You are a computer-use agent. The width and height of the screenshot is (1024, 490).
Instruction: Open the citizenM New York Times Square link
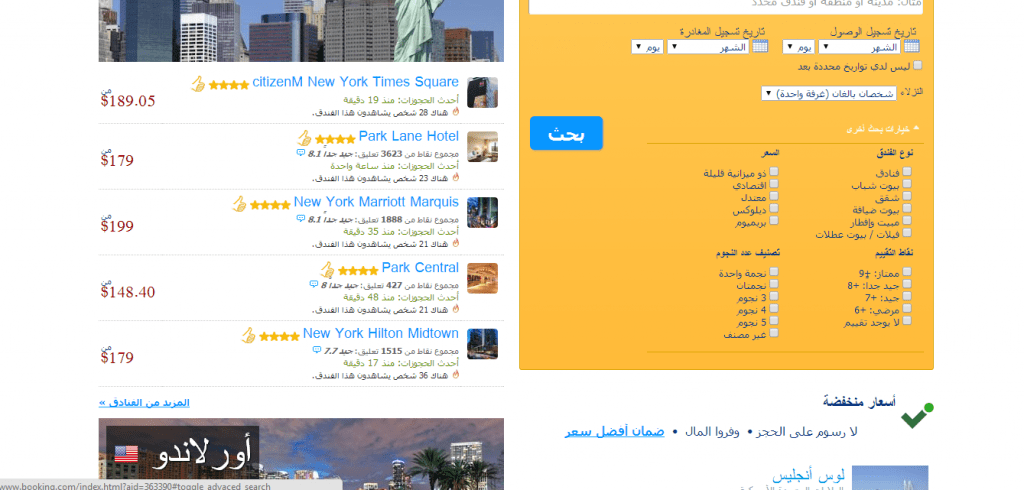[355, 82]
